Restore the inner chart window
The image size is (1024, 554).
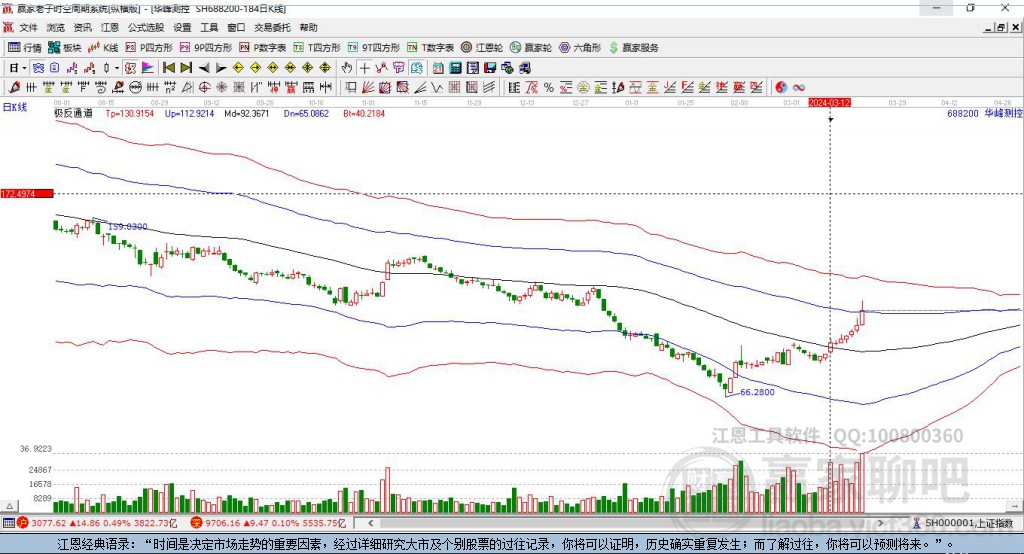point(1001,27)
